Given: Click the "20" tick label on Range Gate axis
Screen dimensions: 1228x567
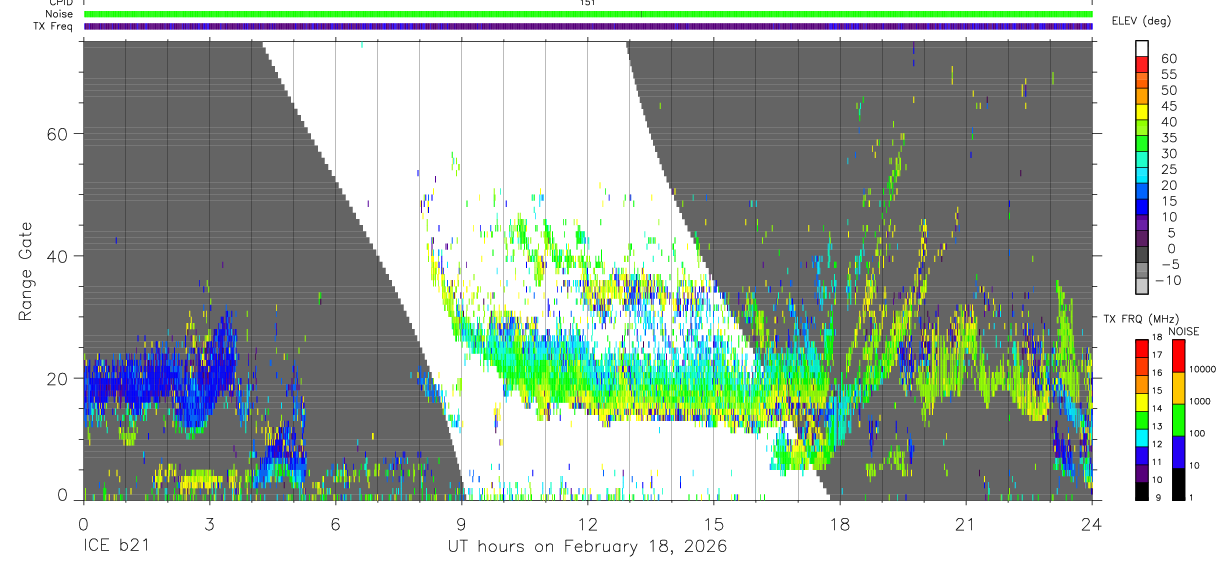Looking at the screenshot, I should click(57, 378).
